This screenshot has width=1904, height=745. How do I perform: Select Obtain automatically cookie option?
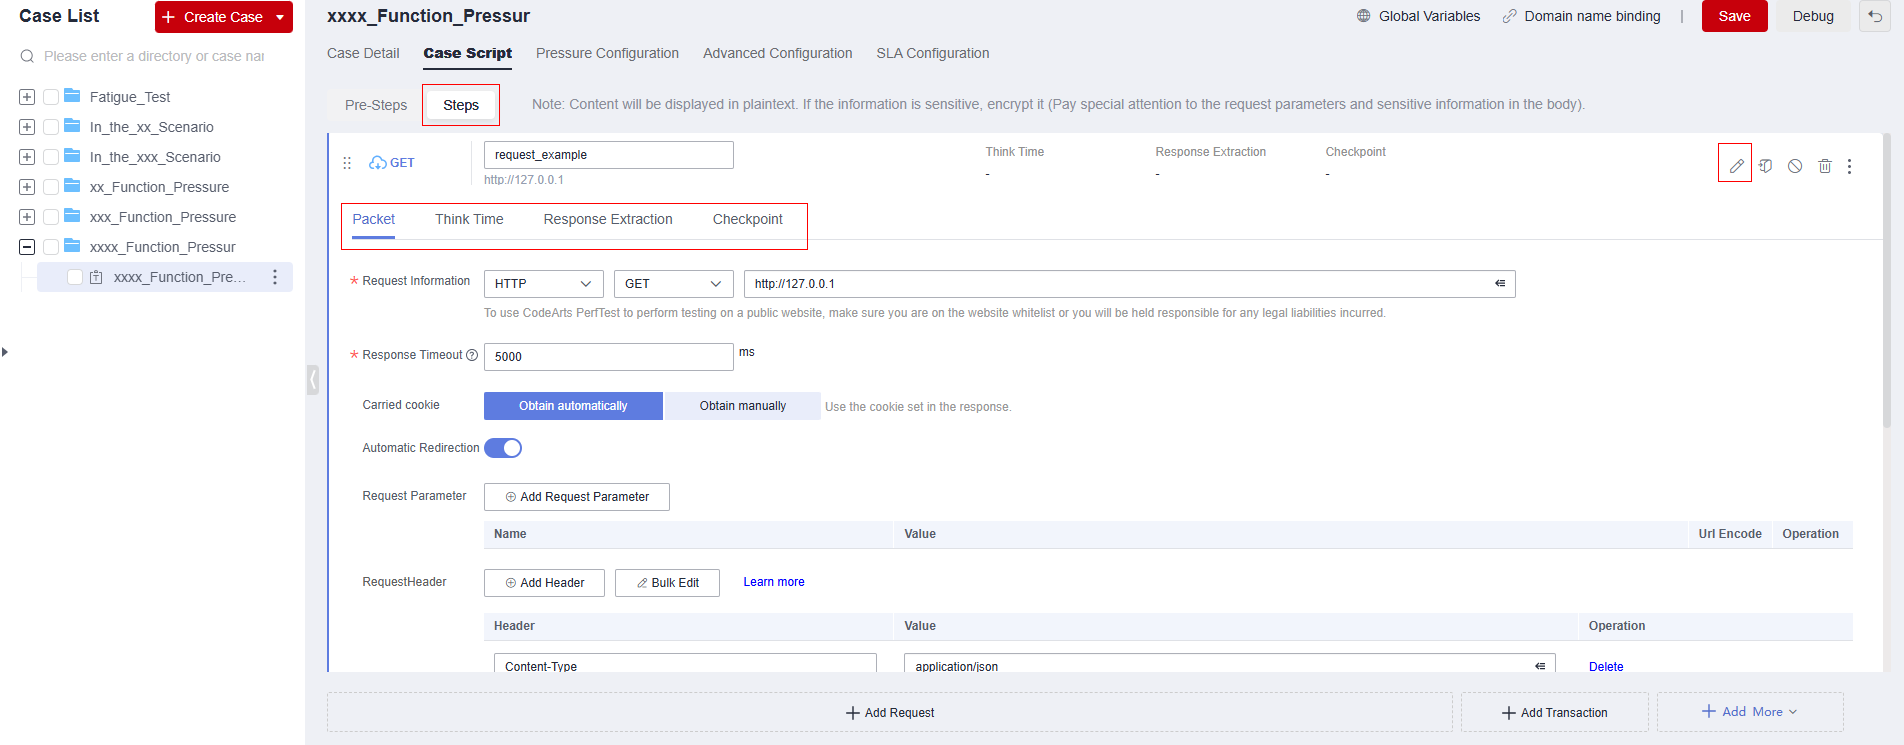[573, 406]
